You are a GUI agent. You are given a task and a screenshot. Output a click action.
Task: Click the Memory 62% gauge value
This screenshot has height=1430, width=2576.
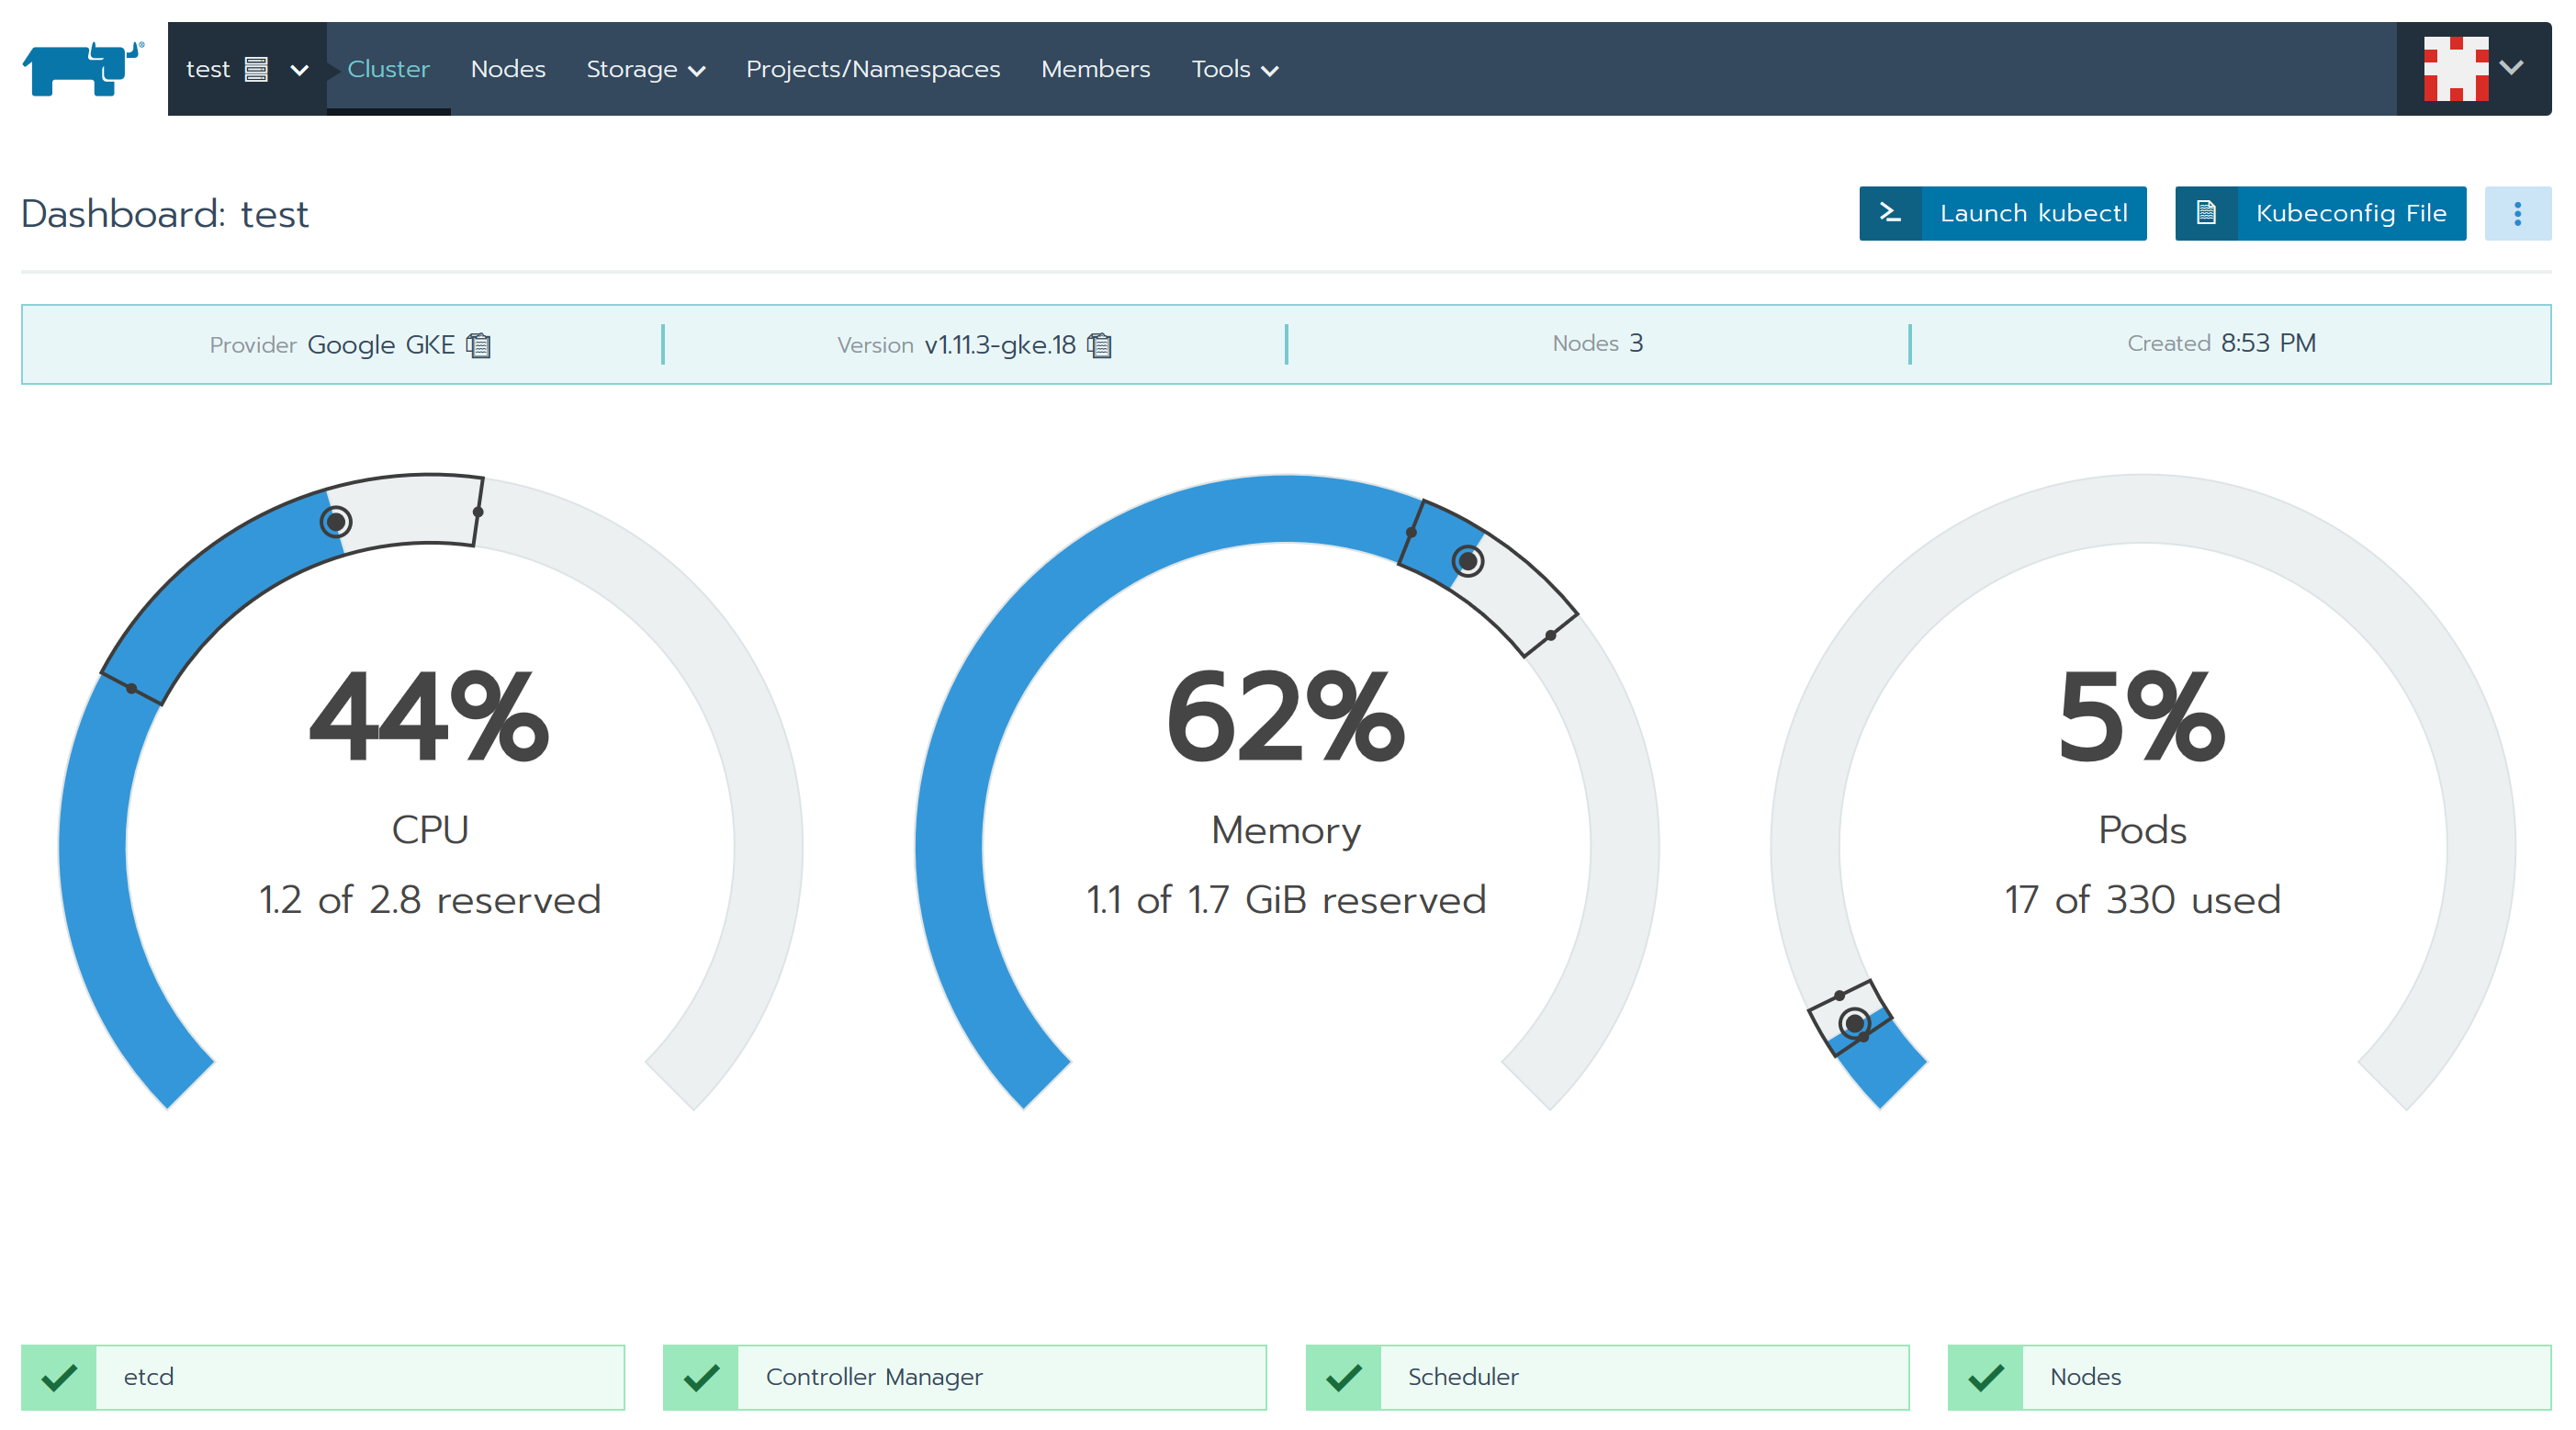click(x=1285, y=718)
